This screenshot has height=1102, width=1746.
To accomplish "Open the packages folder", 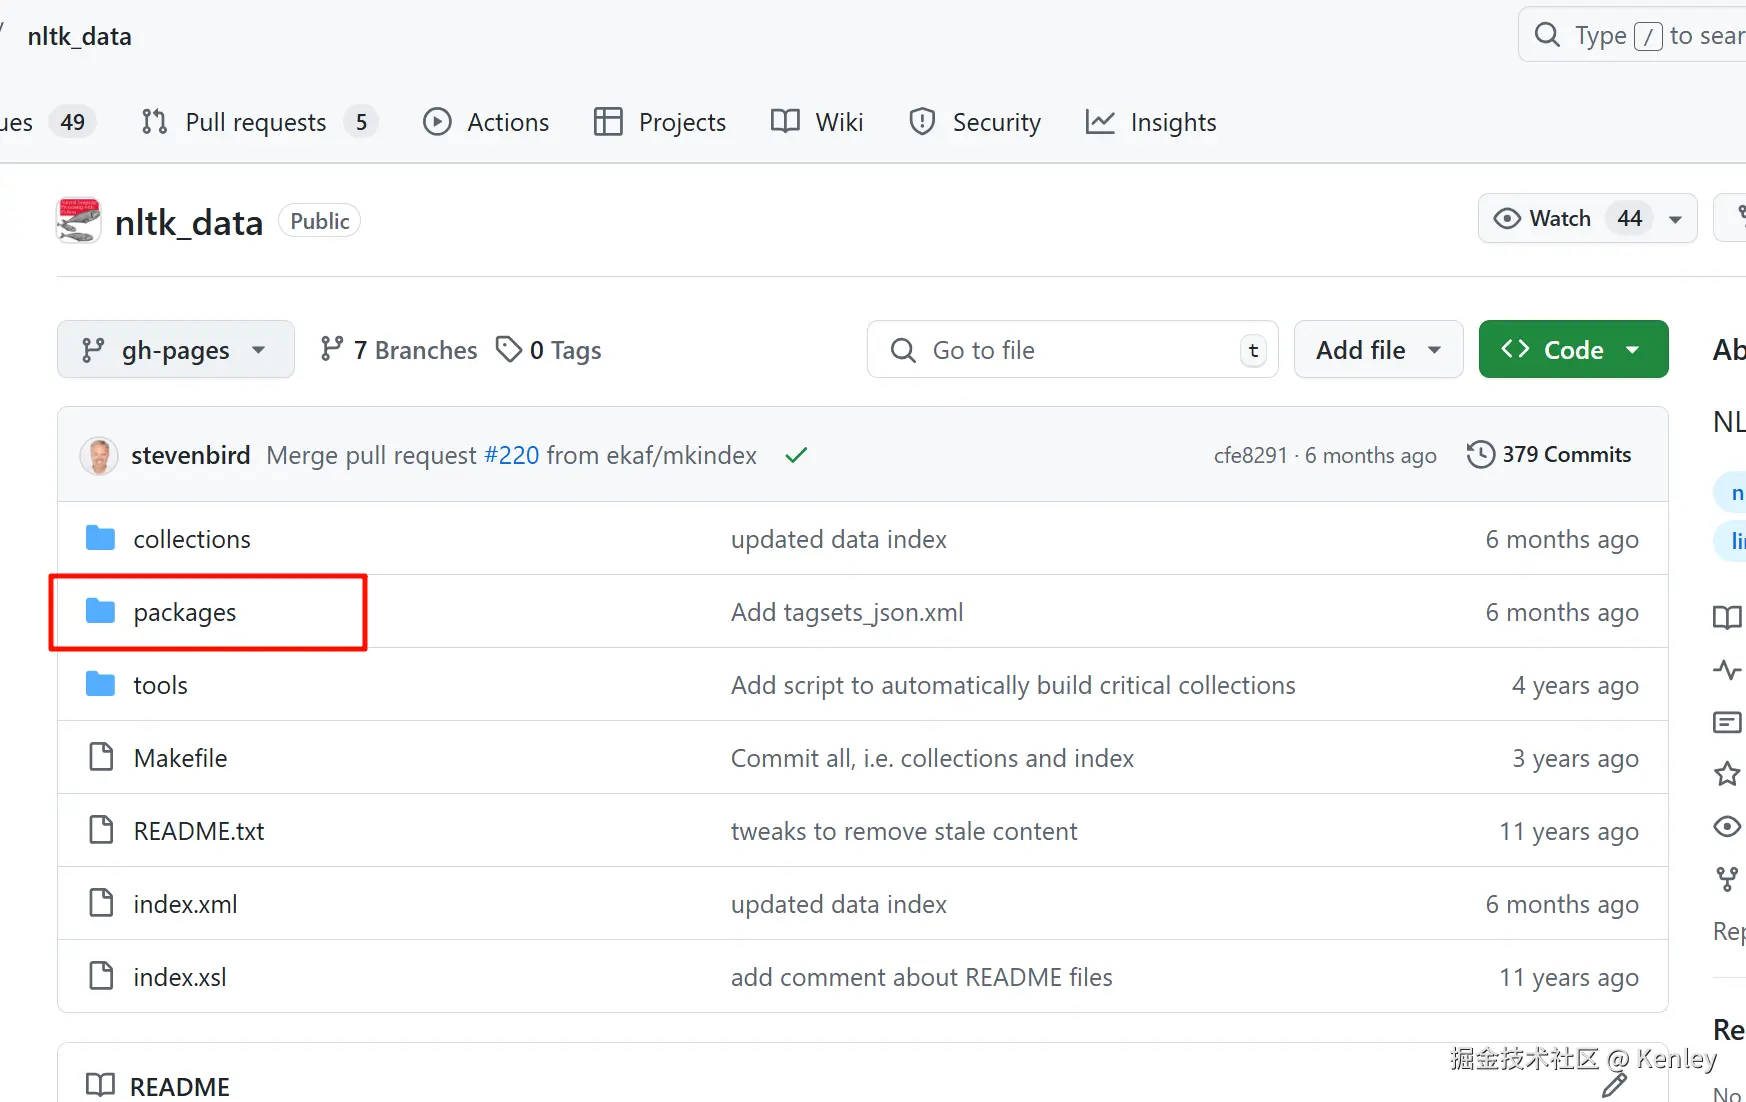I will point(185,612).
